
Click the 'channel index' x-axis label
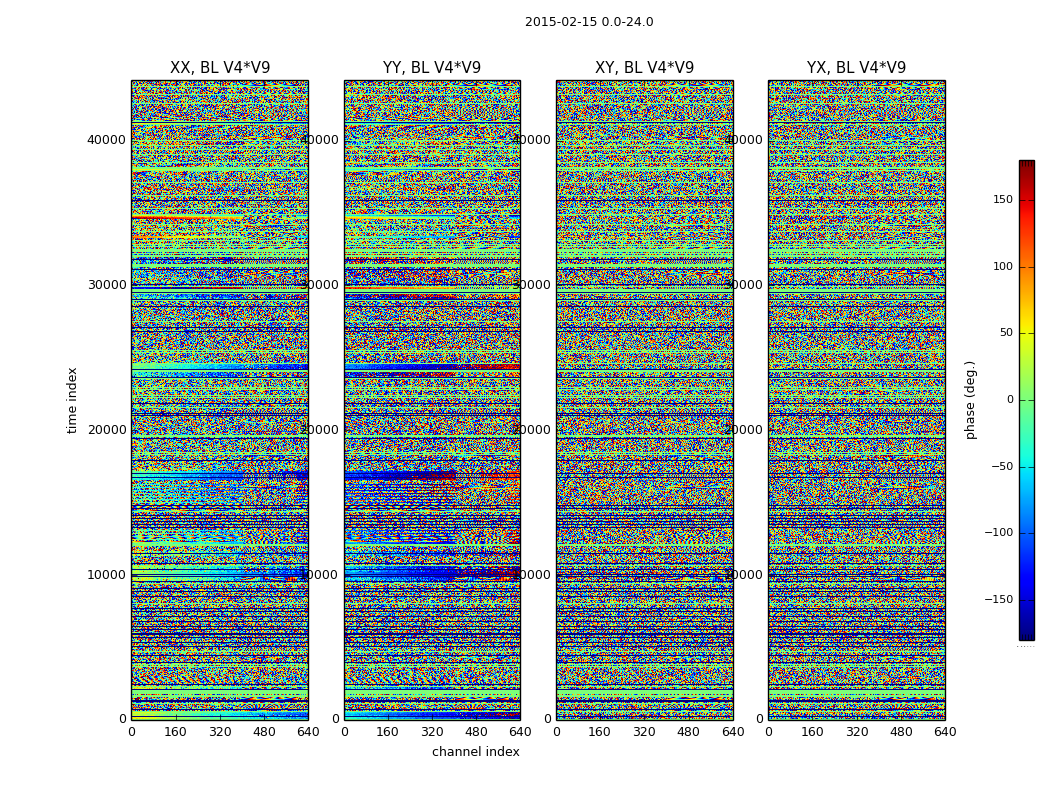pyautogui.click(x=475, y=752)
